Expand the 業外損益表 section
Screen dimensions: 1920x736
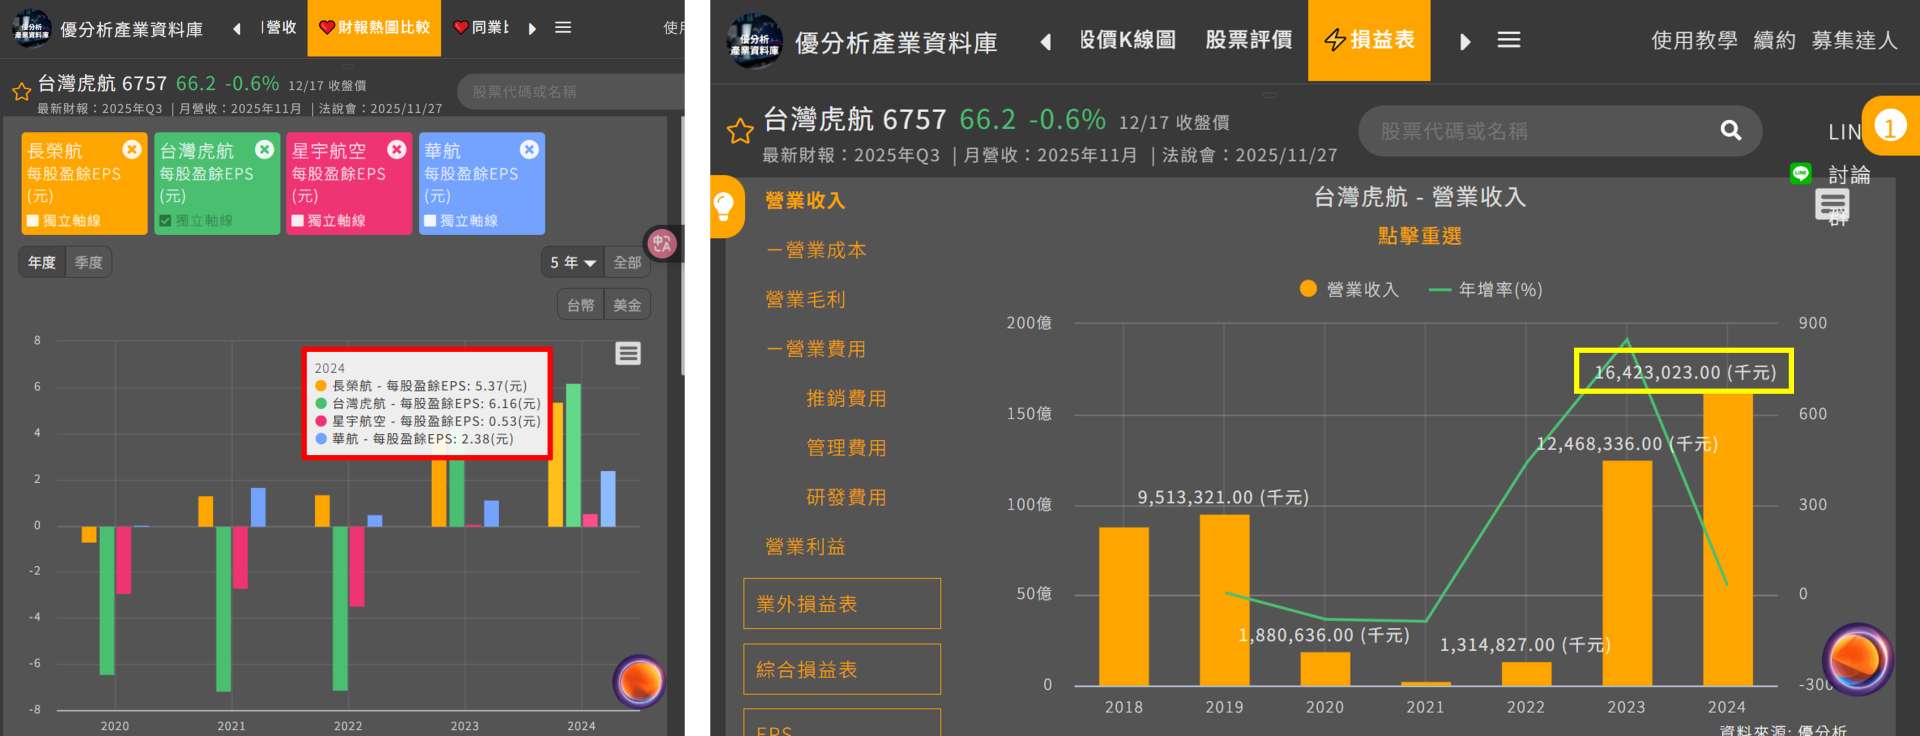(841, 604)
